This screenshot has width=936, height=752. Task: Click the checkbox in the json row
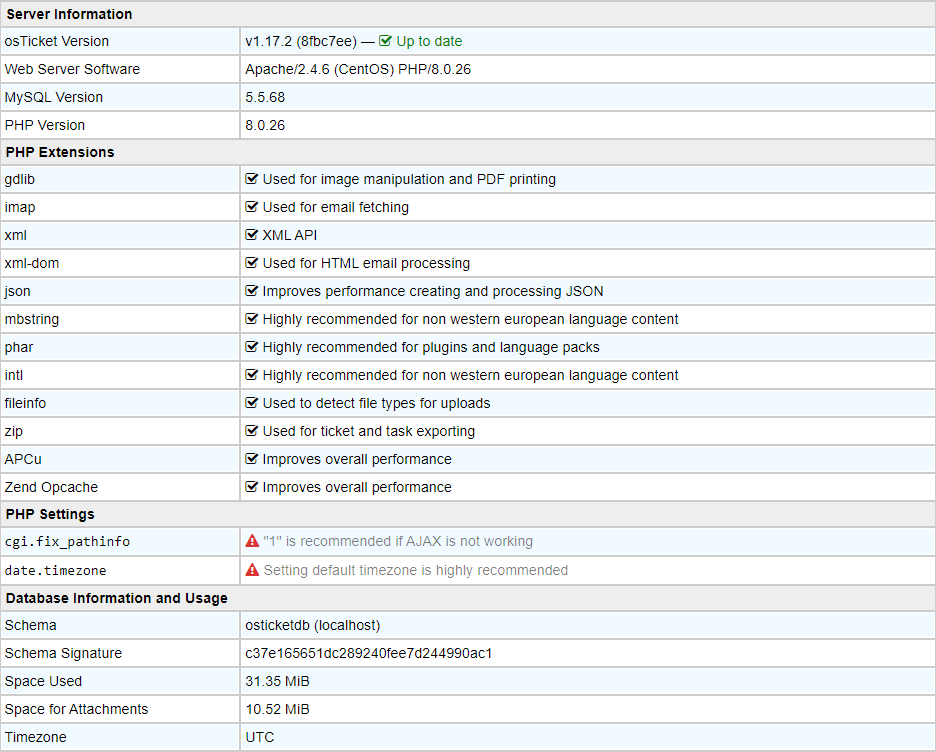[x=252, y=291]
